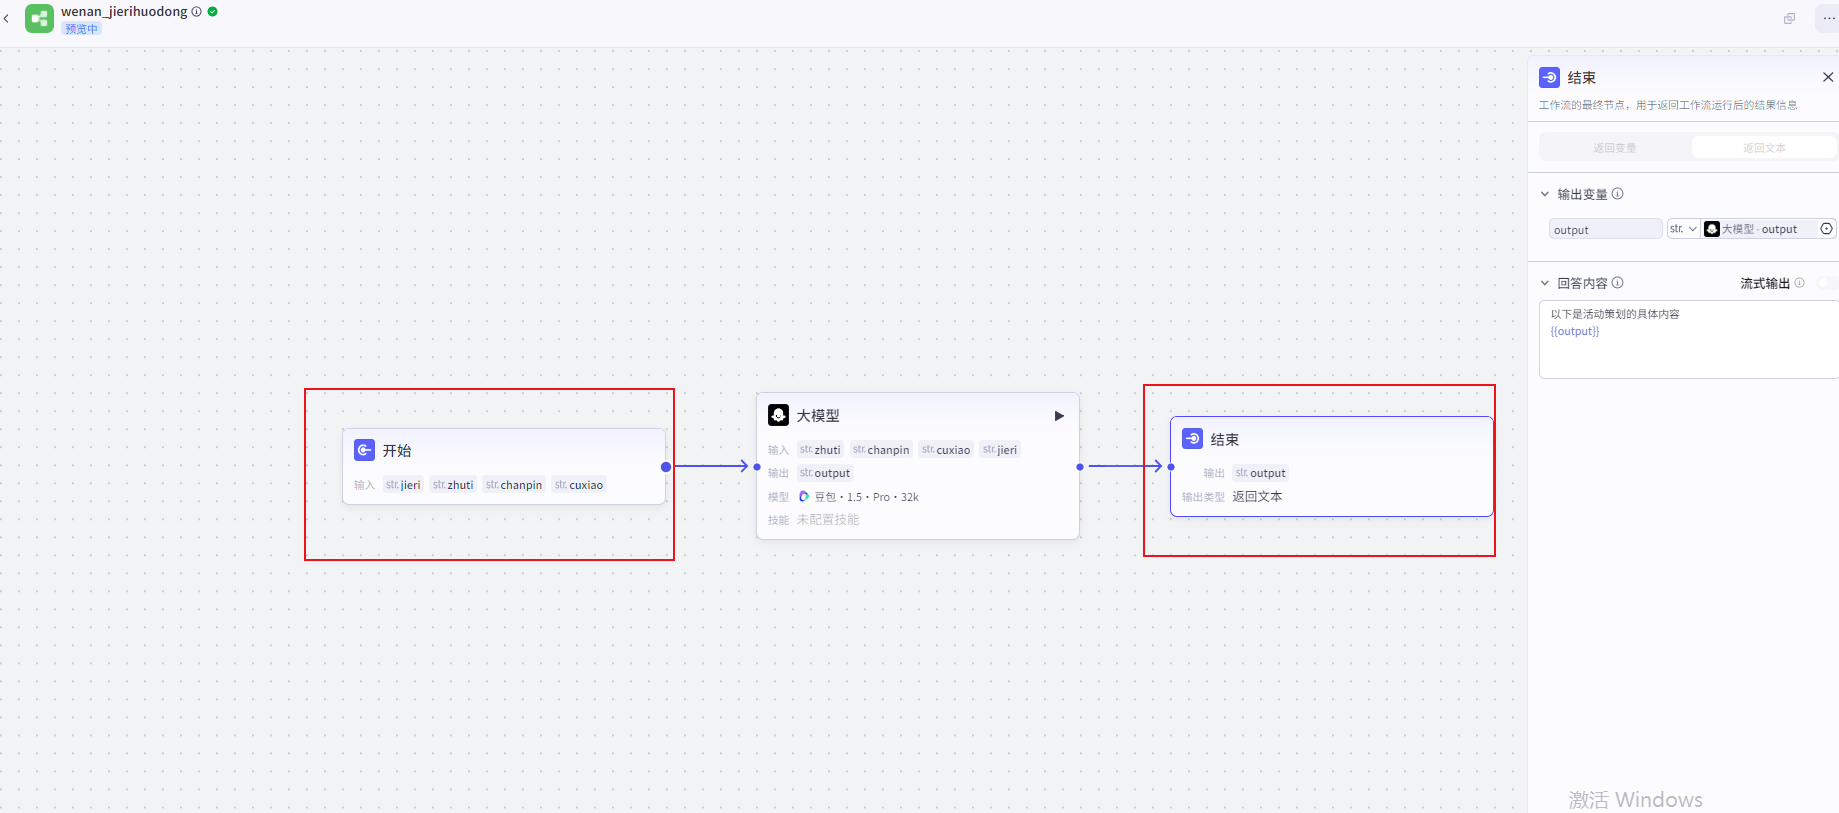Close the 结束 settings panel
The image size is (1839, 813).
coord(1827,77)
